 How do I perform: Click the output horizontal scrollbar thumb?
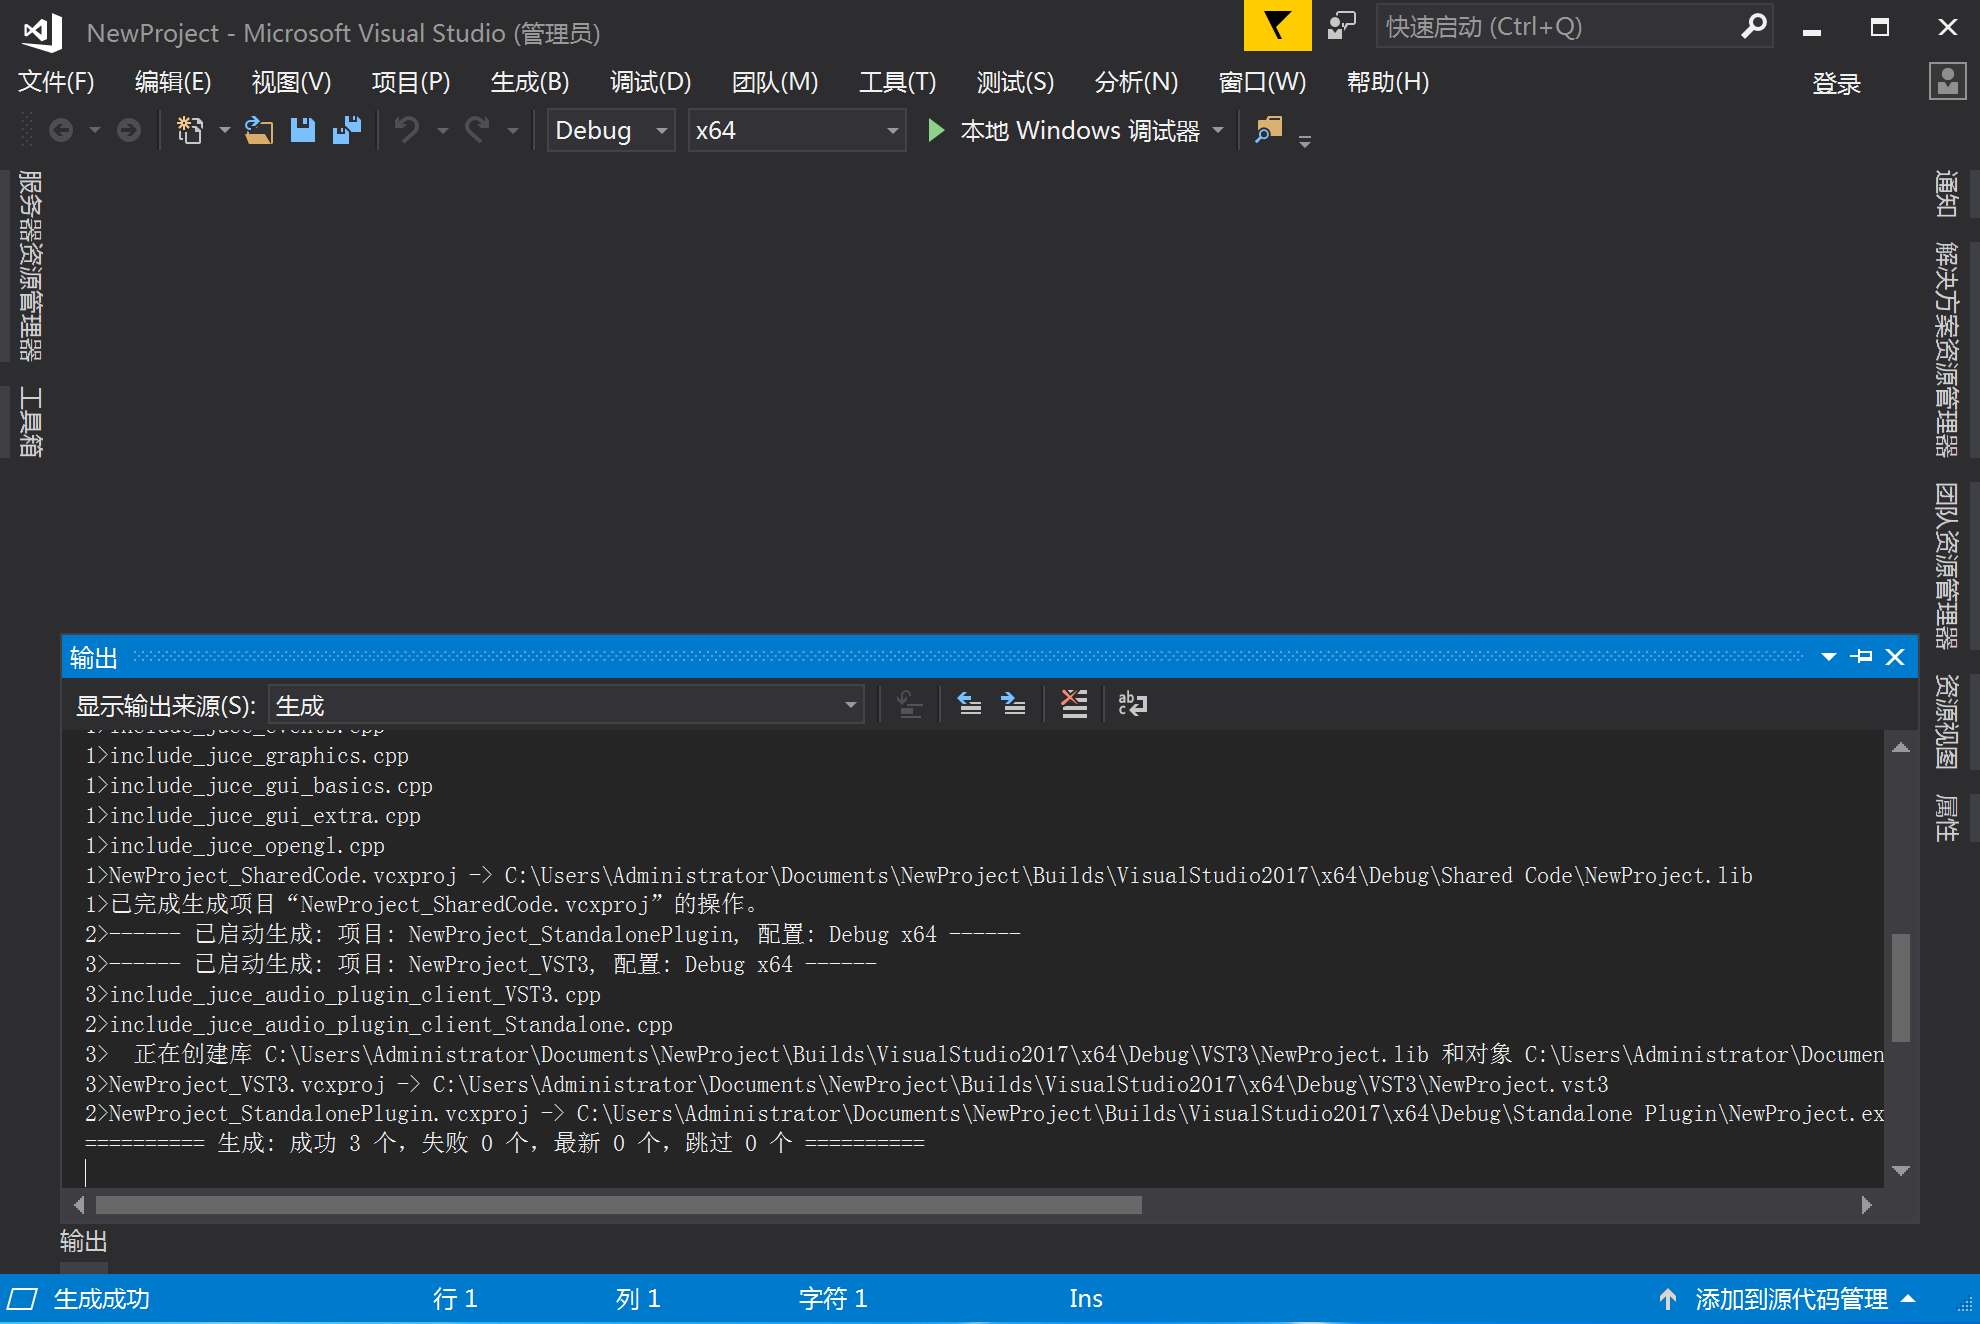click(618, 1205)
